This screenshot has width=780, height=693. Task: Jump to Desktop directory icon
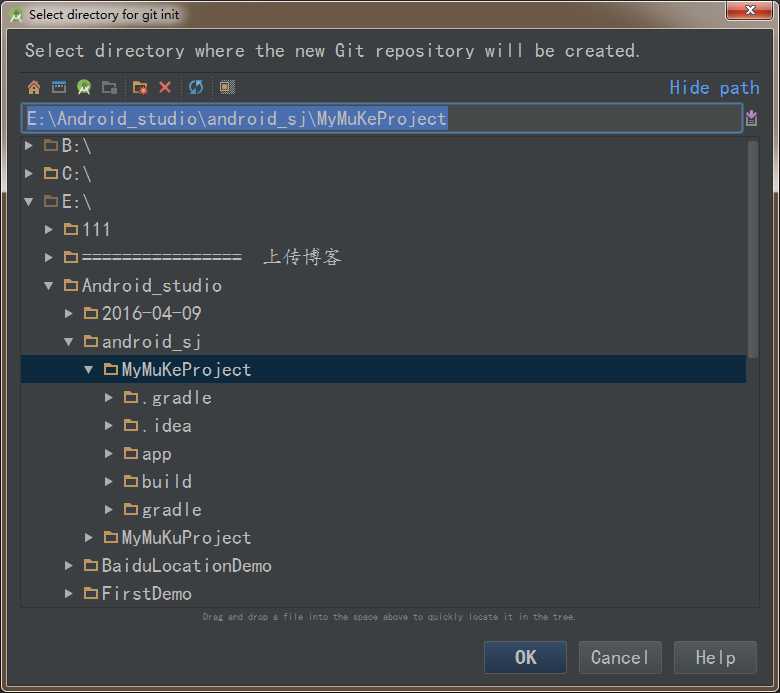coord(59,88)
